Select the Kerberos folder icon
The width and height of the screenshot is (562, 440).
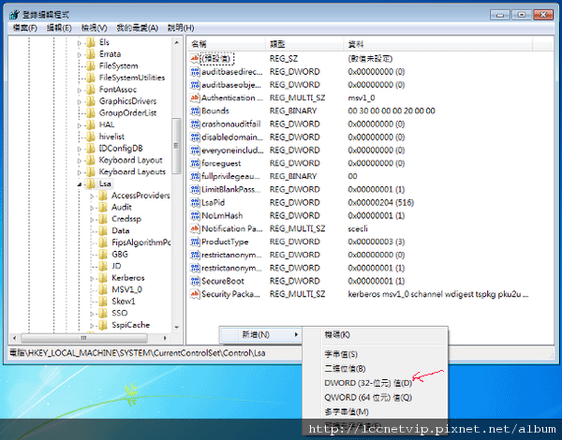pos(103,278)
